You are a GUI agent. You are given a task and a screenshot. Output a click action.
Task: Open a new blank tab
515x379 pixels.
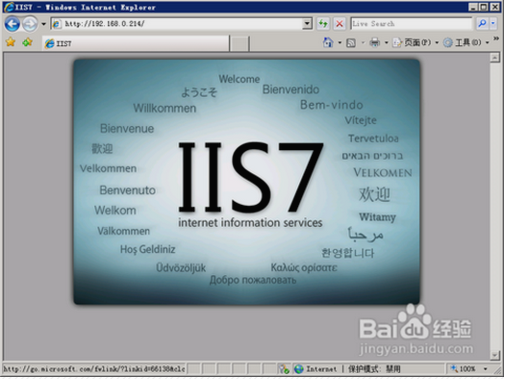point(239,44)
